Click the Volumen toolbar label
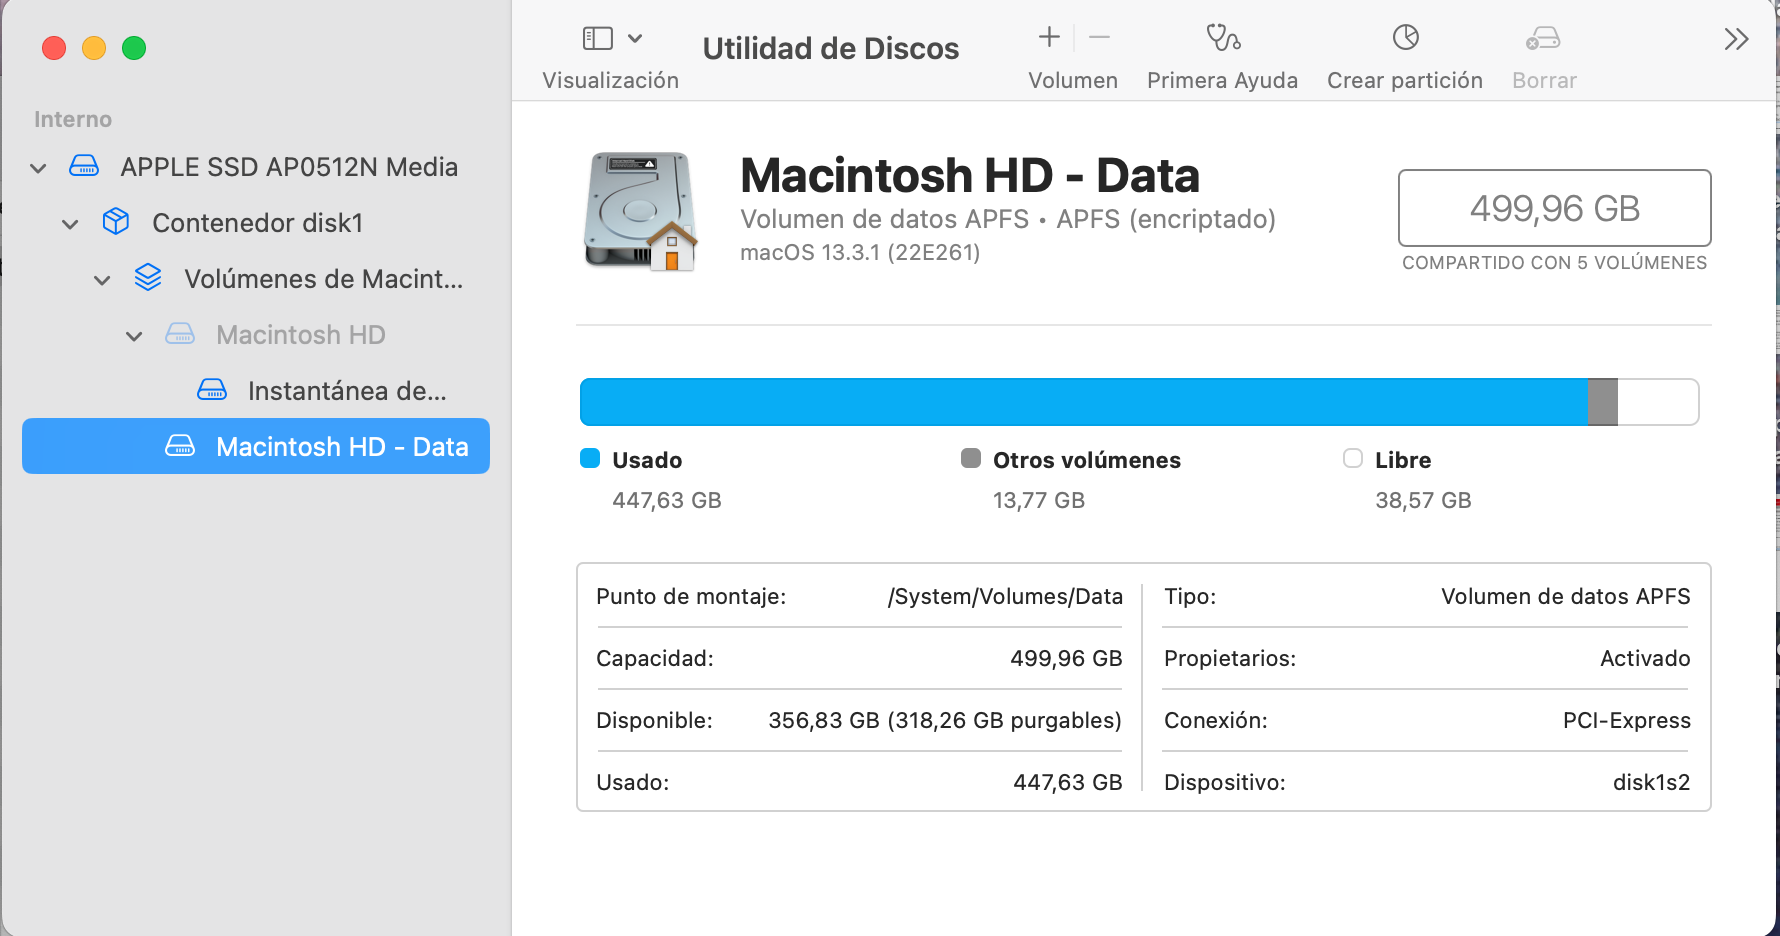Image resolution: width=1780 pixels, height=936 pixels. pos(1073,80)
